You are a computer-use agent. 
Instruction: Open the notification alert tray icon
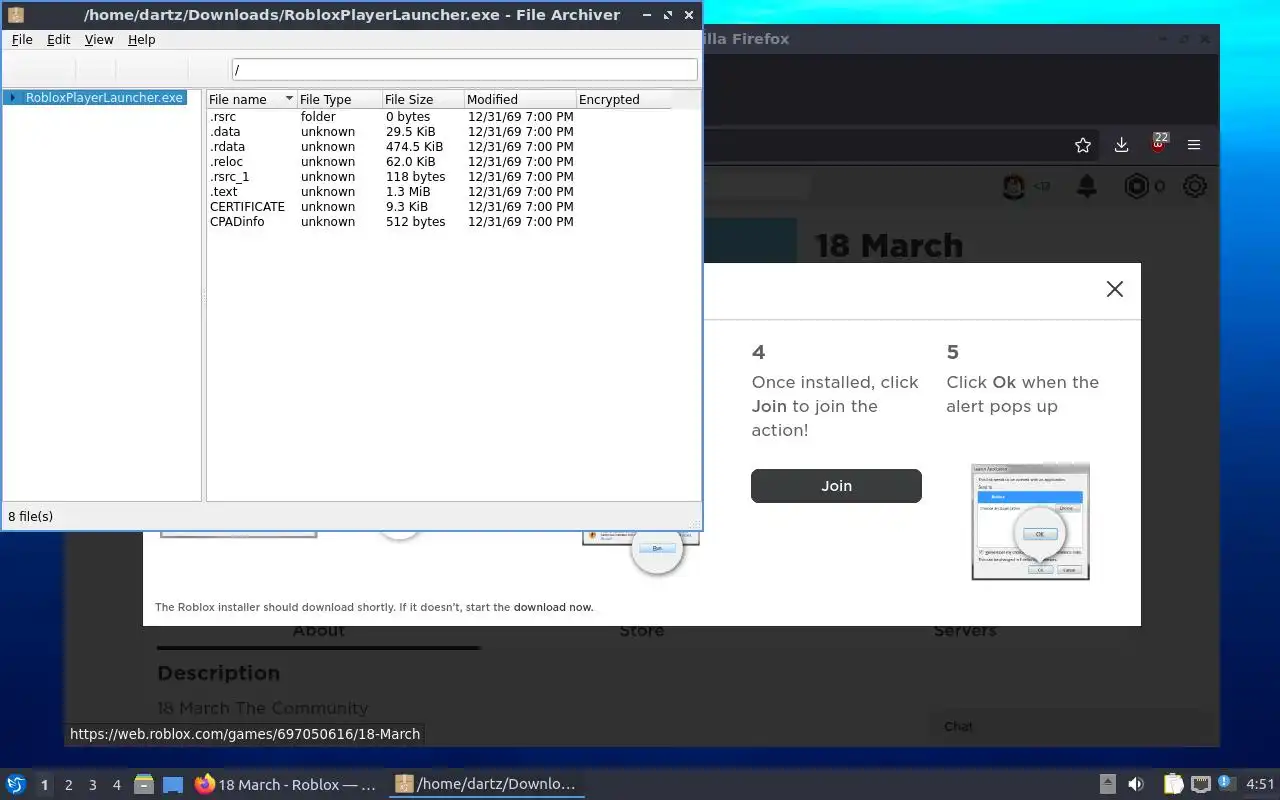1227,784
